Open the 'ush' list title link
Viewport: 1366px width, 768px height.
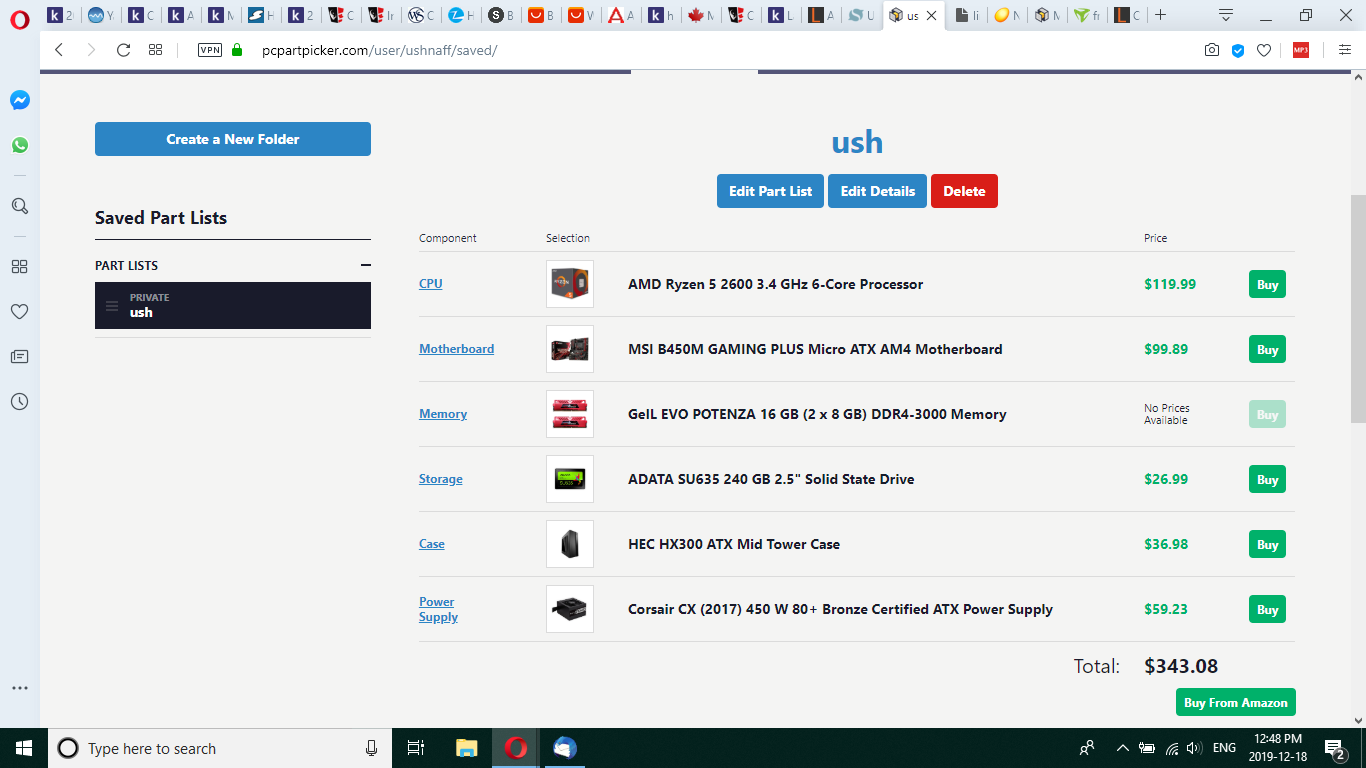coord(857,142)
